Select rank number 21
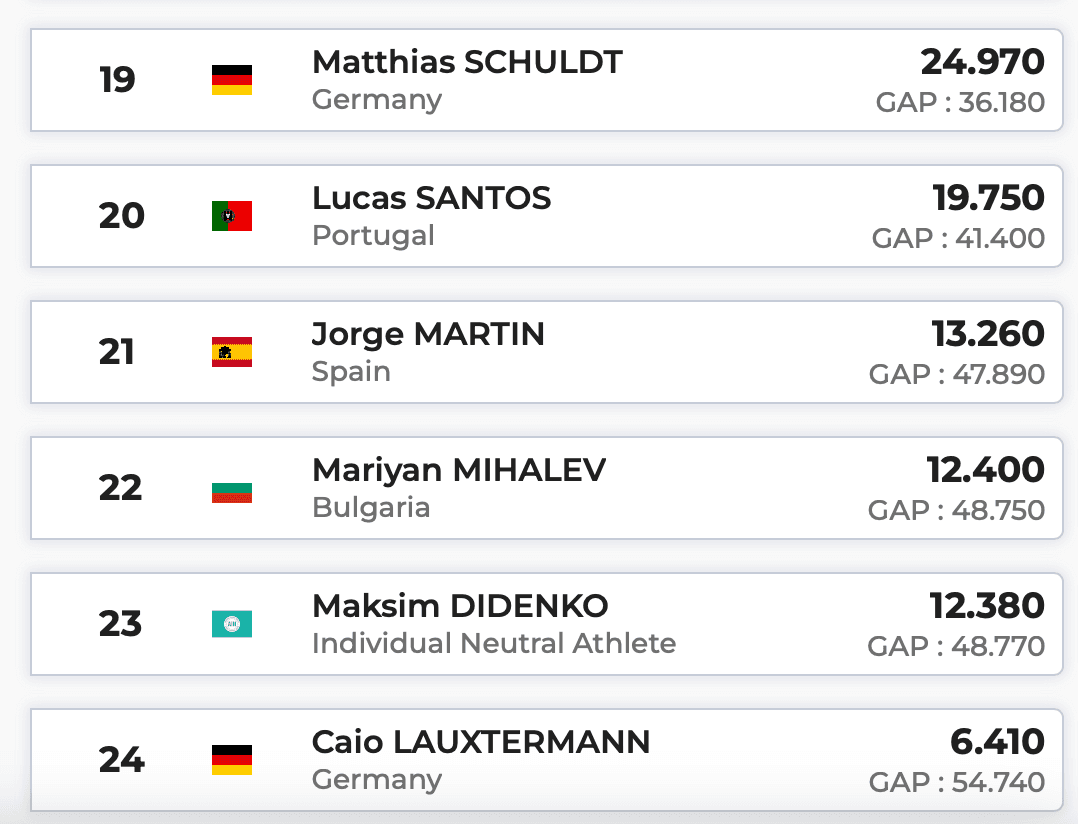This screenshot has height=824, width=1078. pos(117,352)
